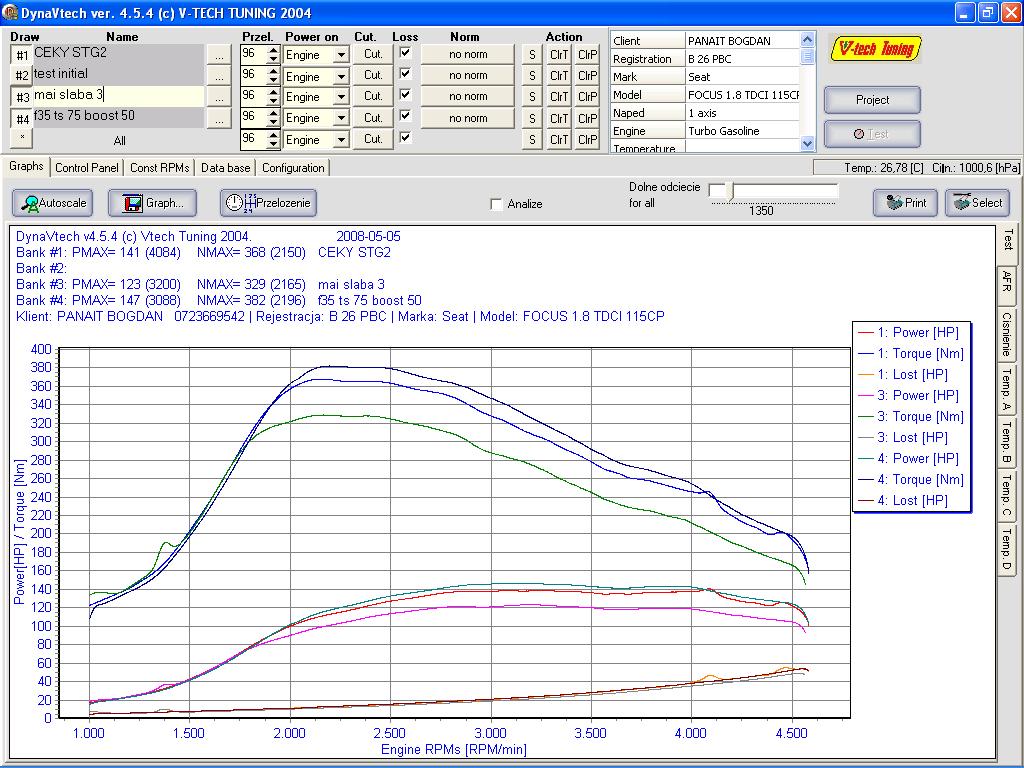Toggle draw for run #1
This screenshot has height=768, width=1024.
pyautogui.click(x=22, y=55)
